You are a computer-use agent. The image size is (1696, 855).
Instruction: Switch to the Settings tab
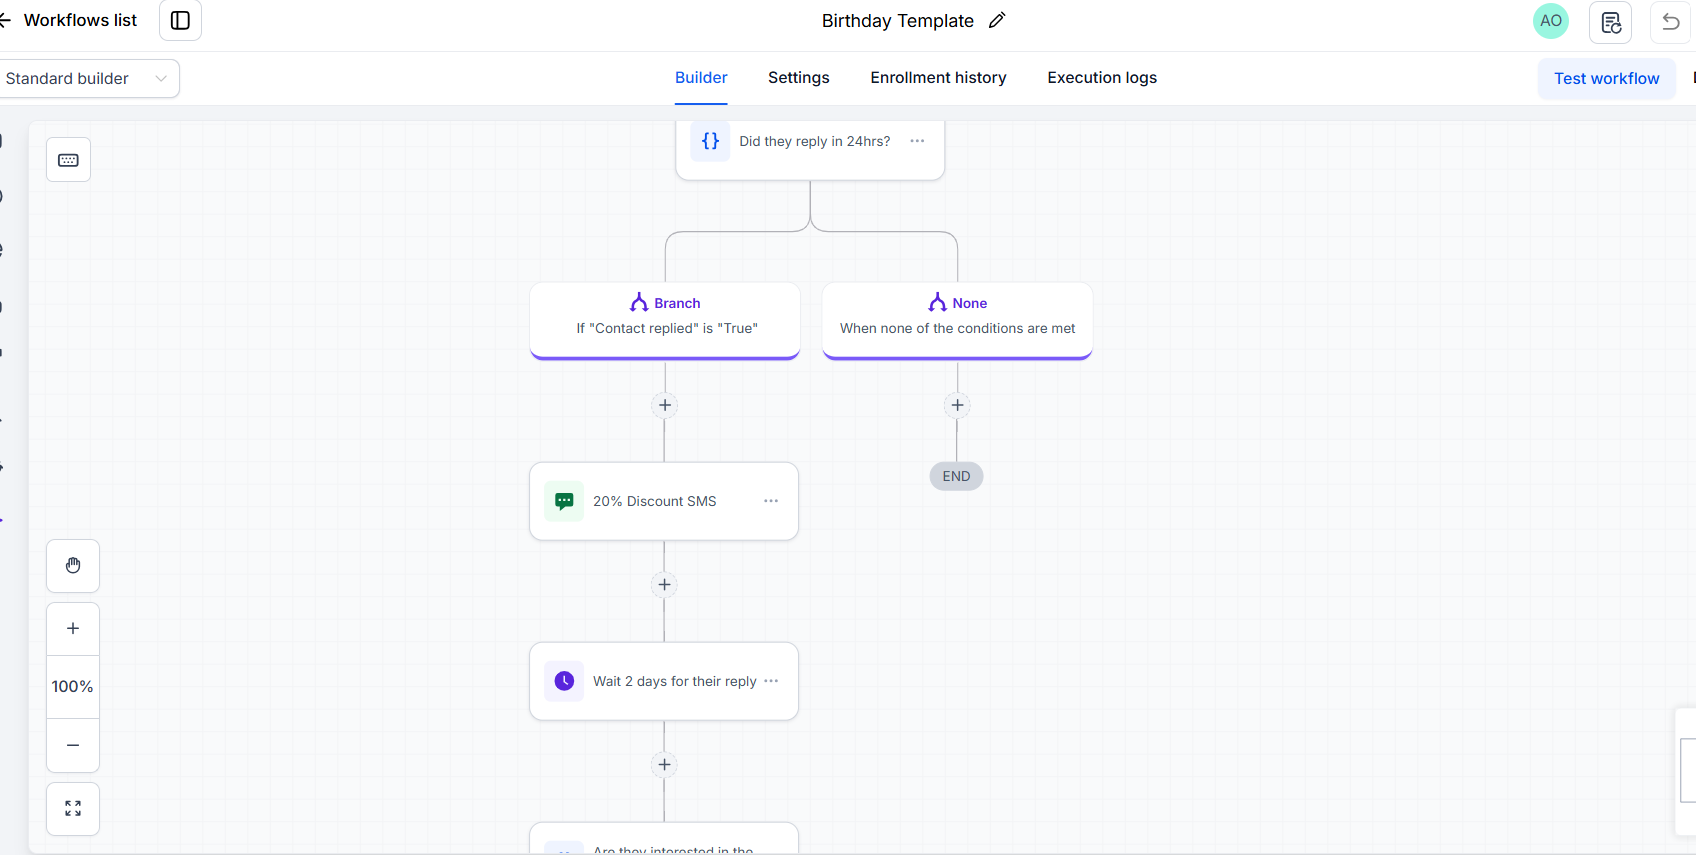point(799,78)
